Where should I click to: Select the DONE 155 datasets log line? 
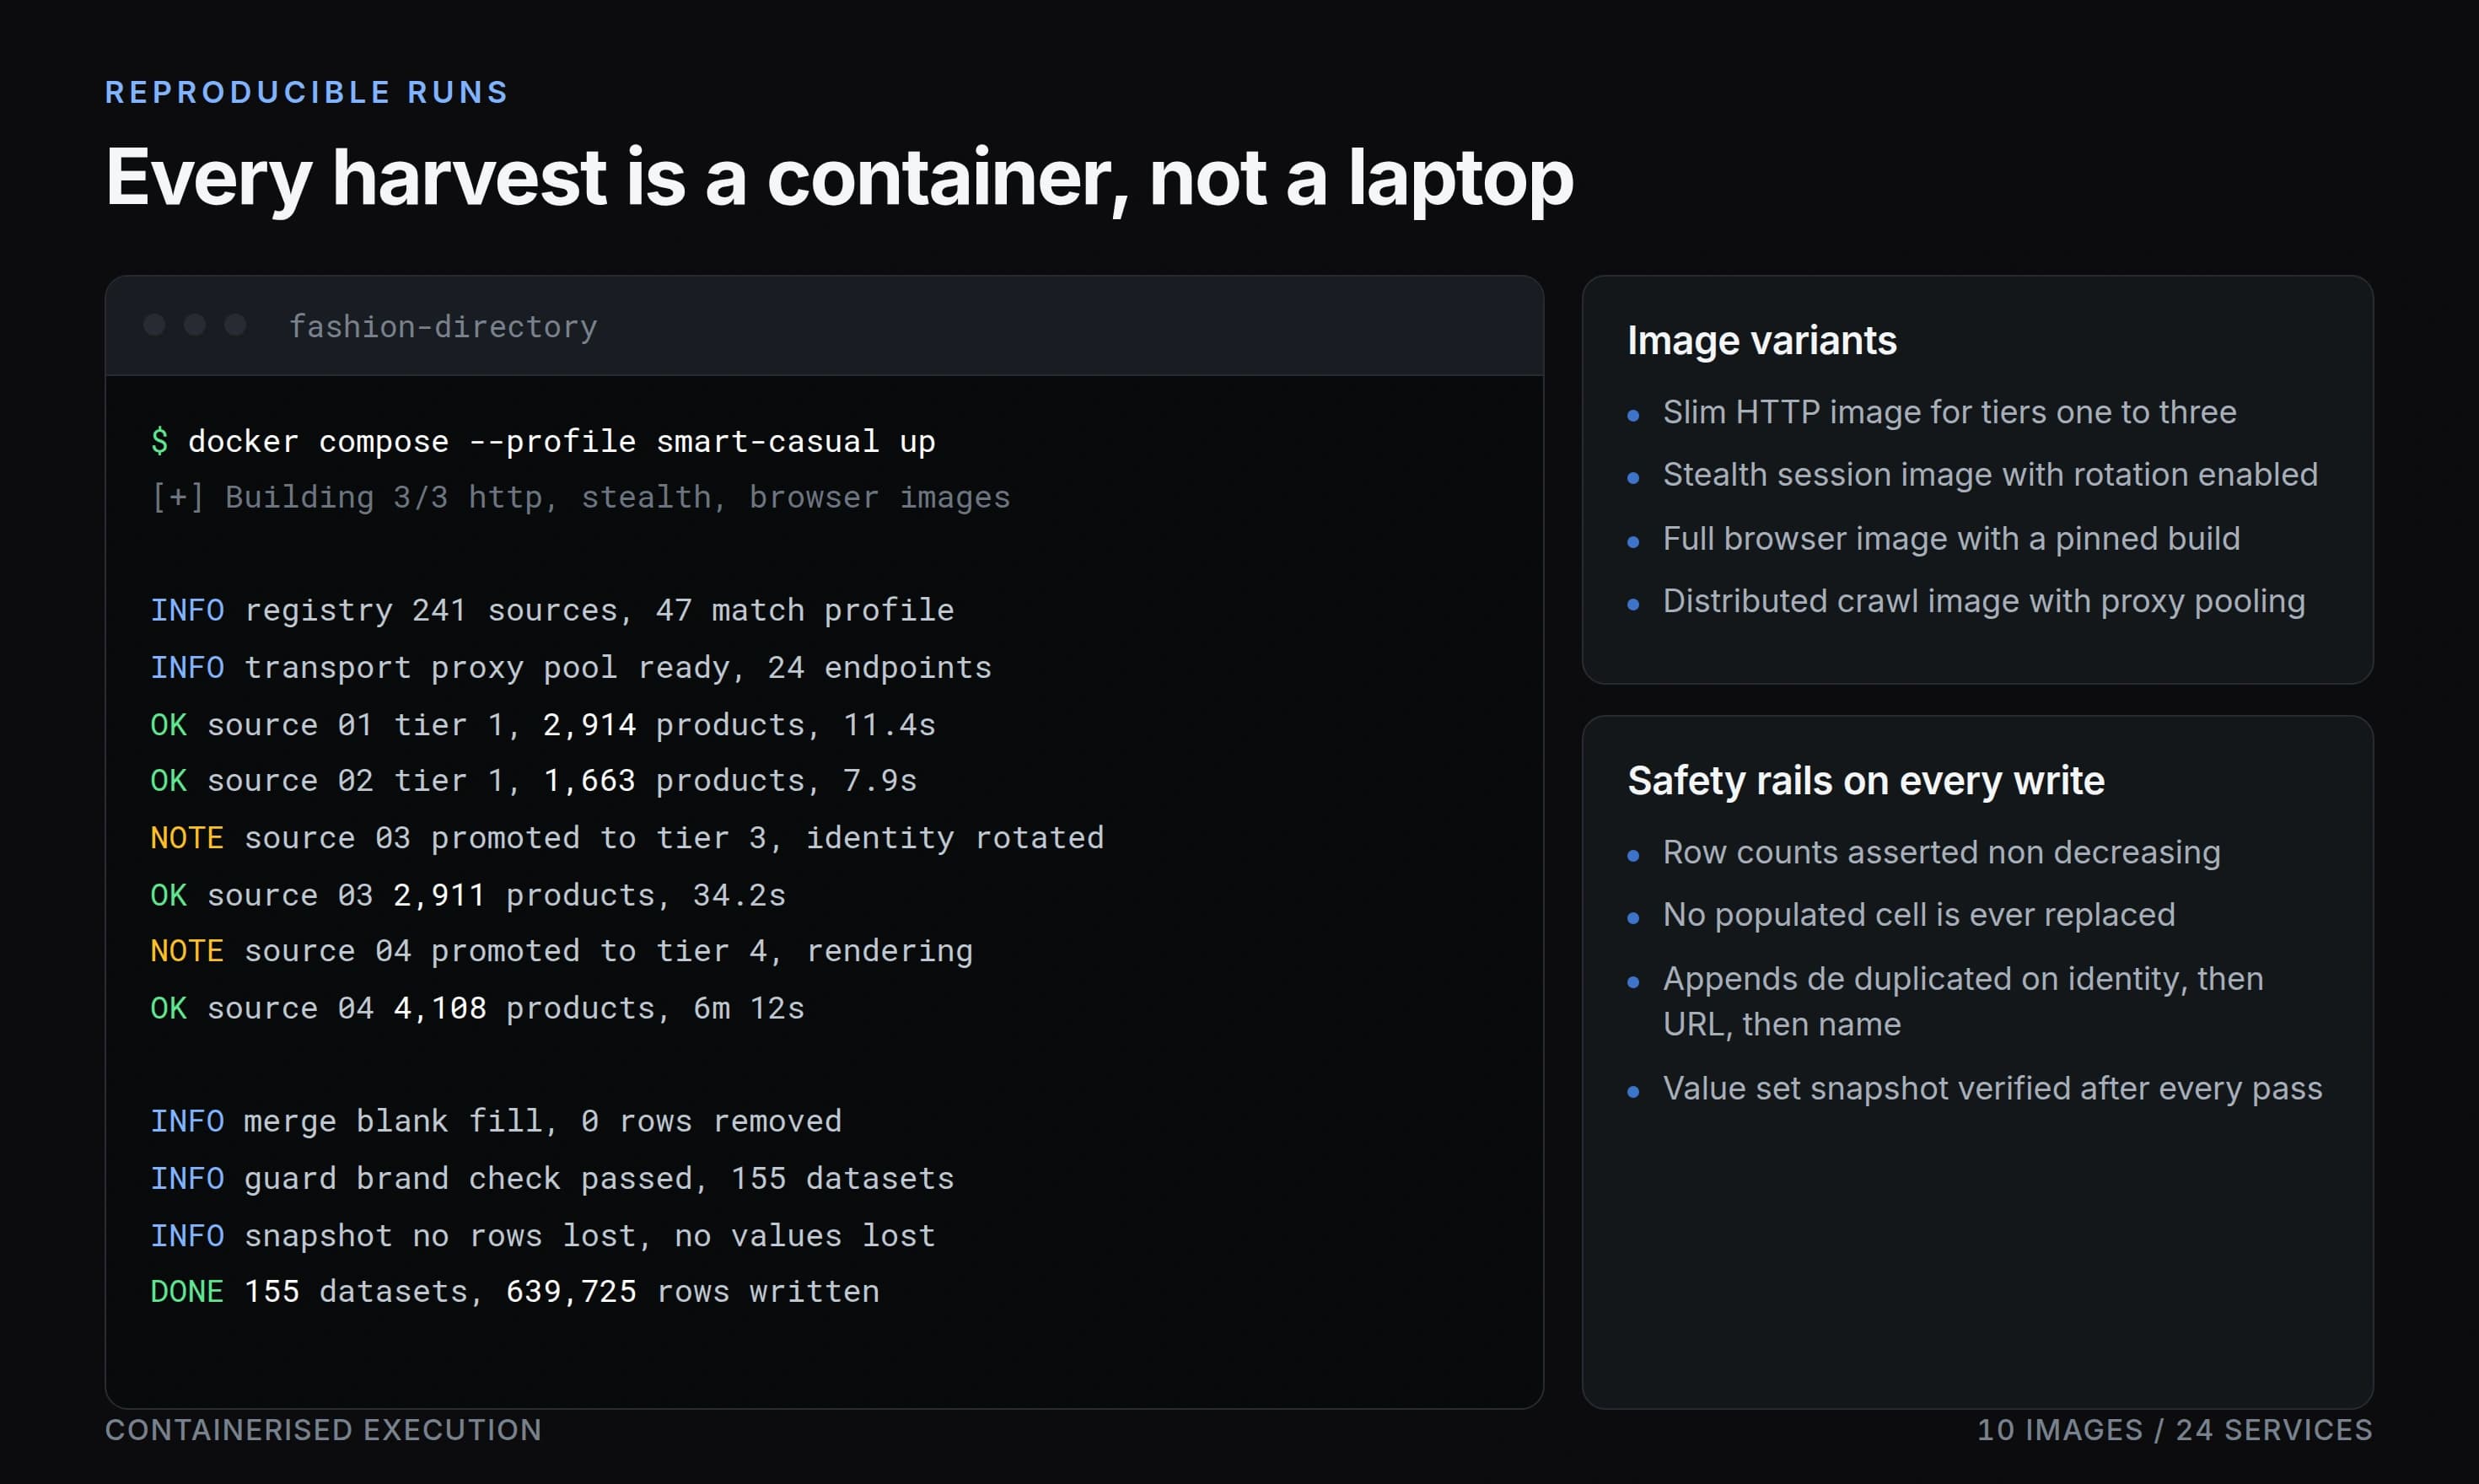[515, 1291]
